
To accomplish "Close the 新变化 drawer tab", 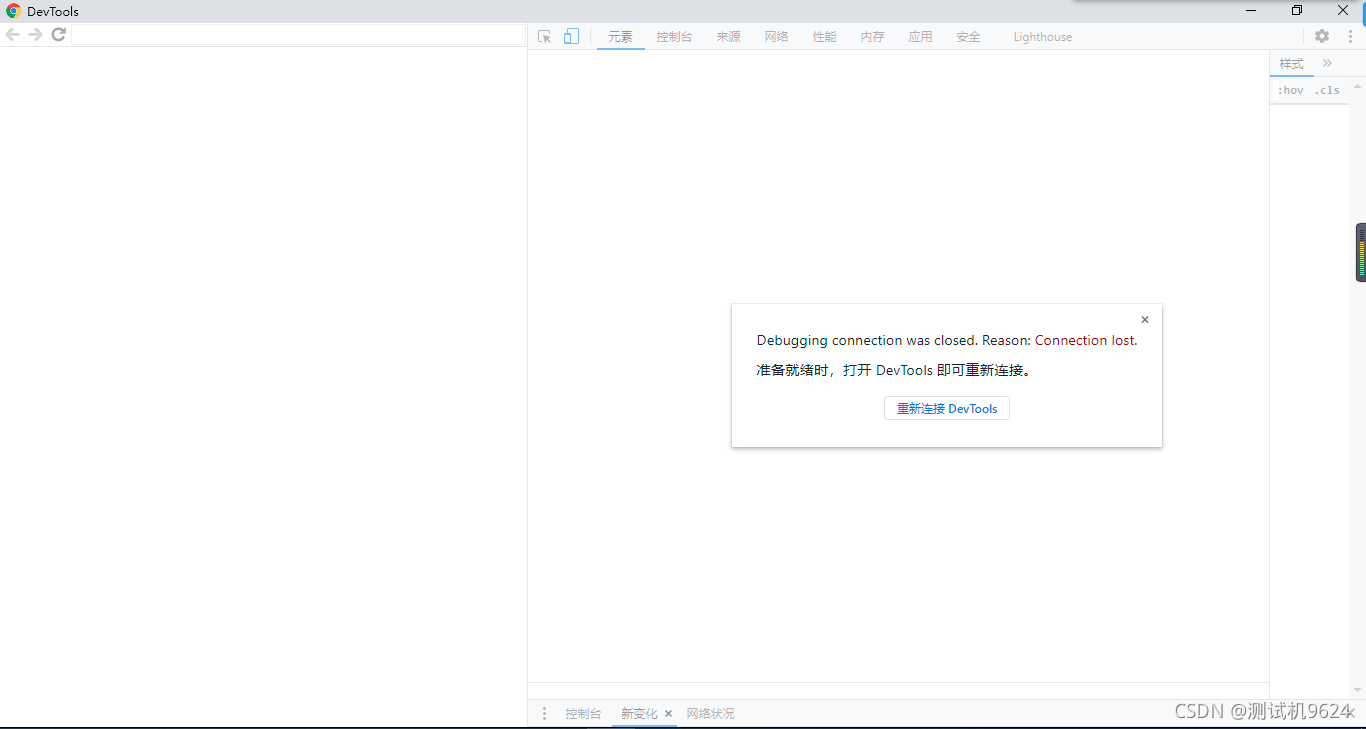I will [669, 714].
